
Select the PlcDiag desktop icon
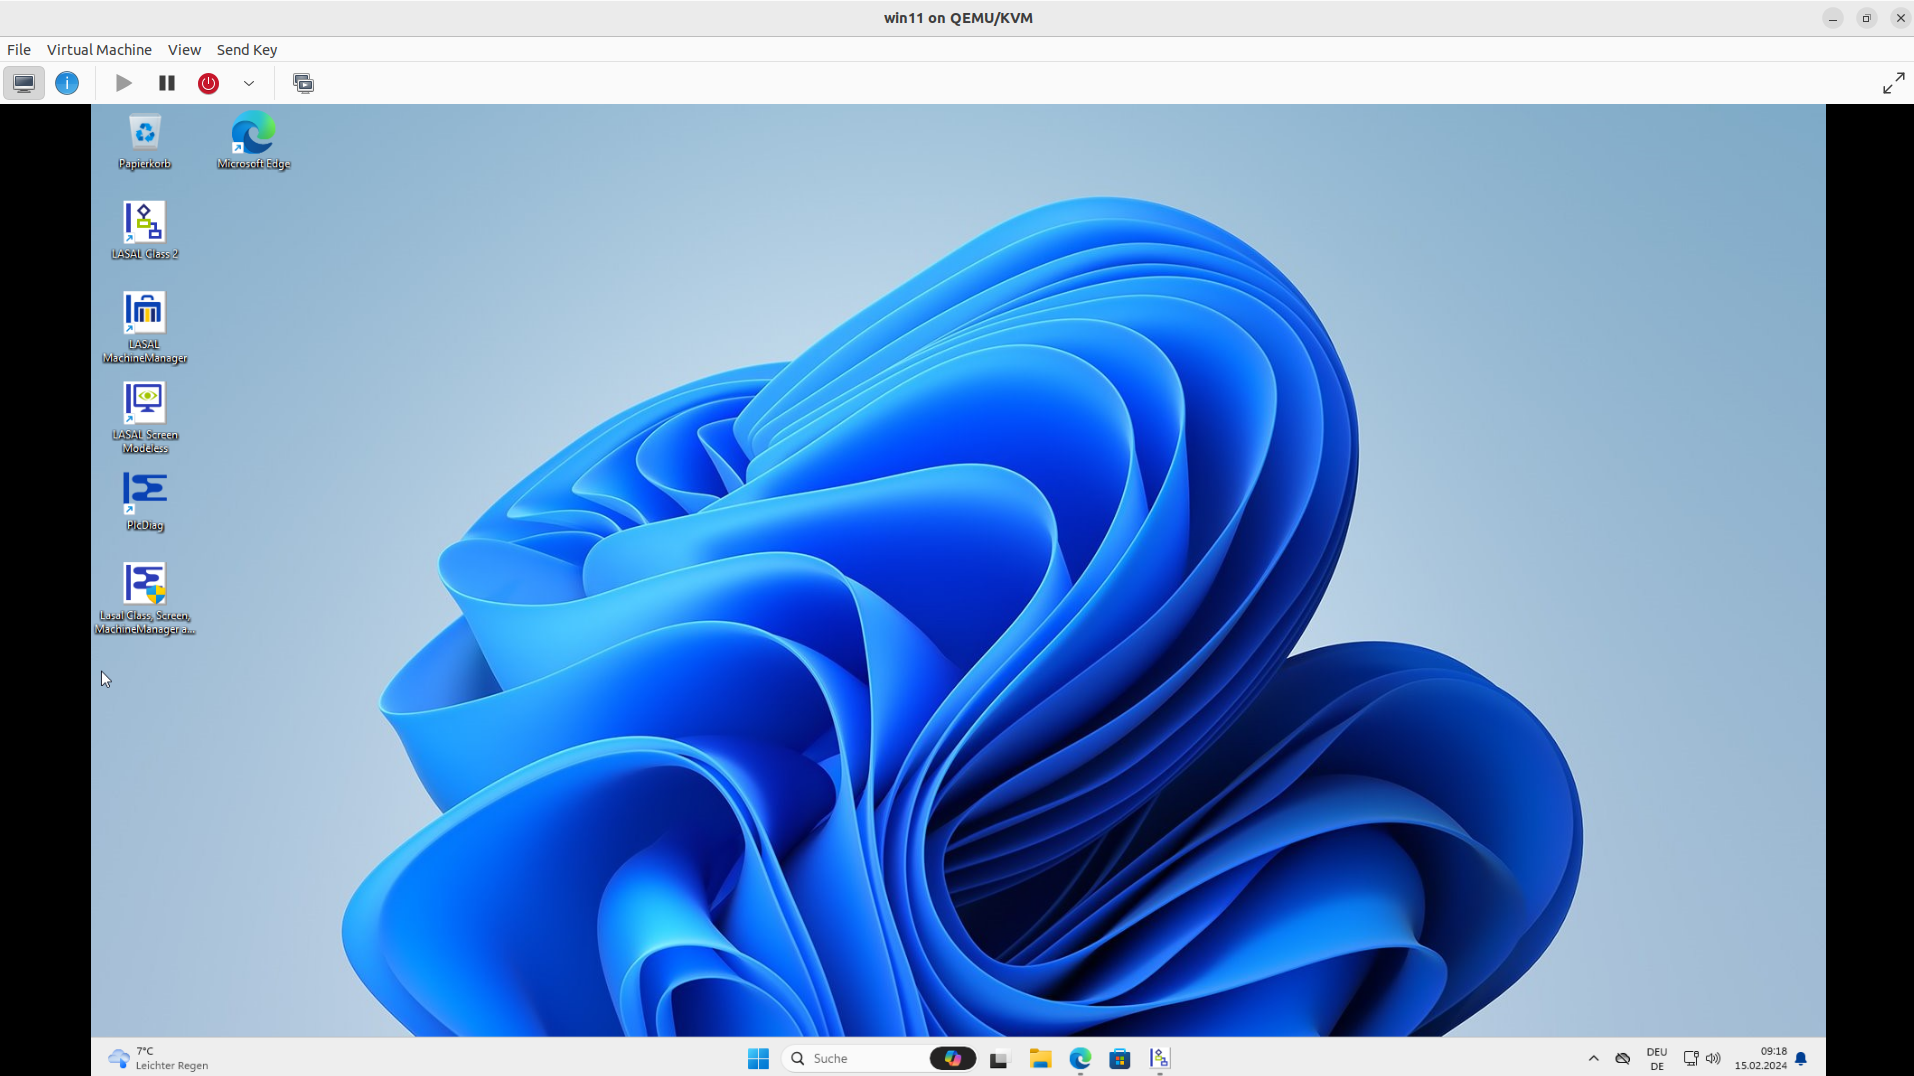[145, 500]
